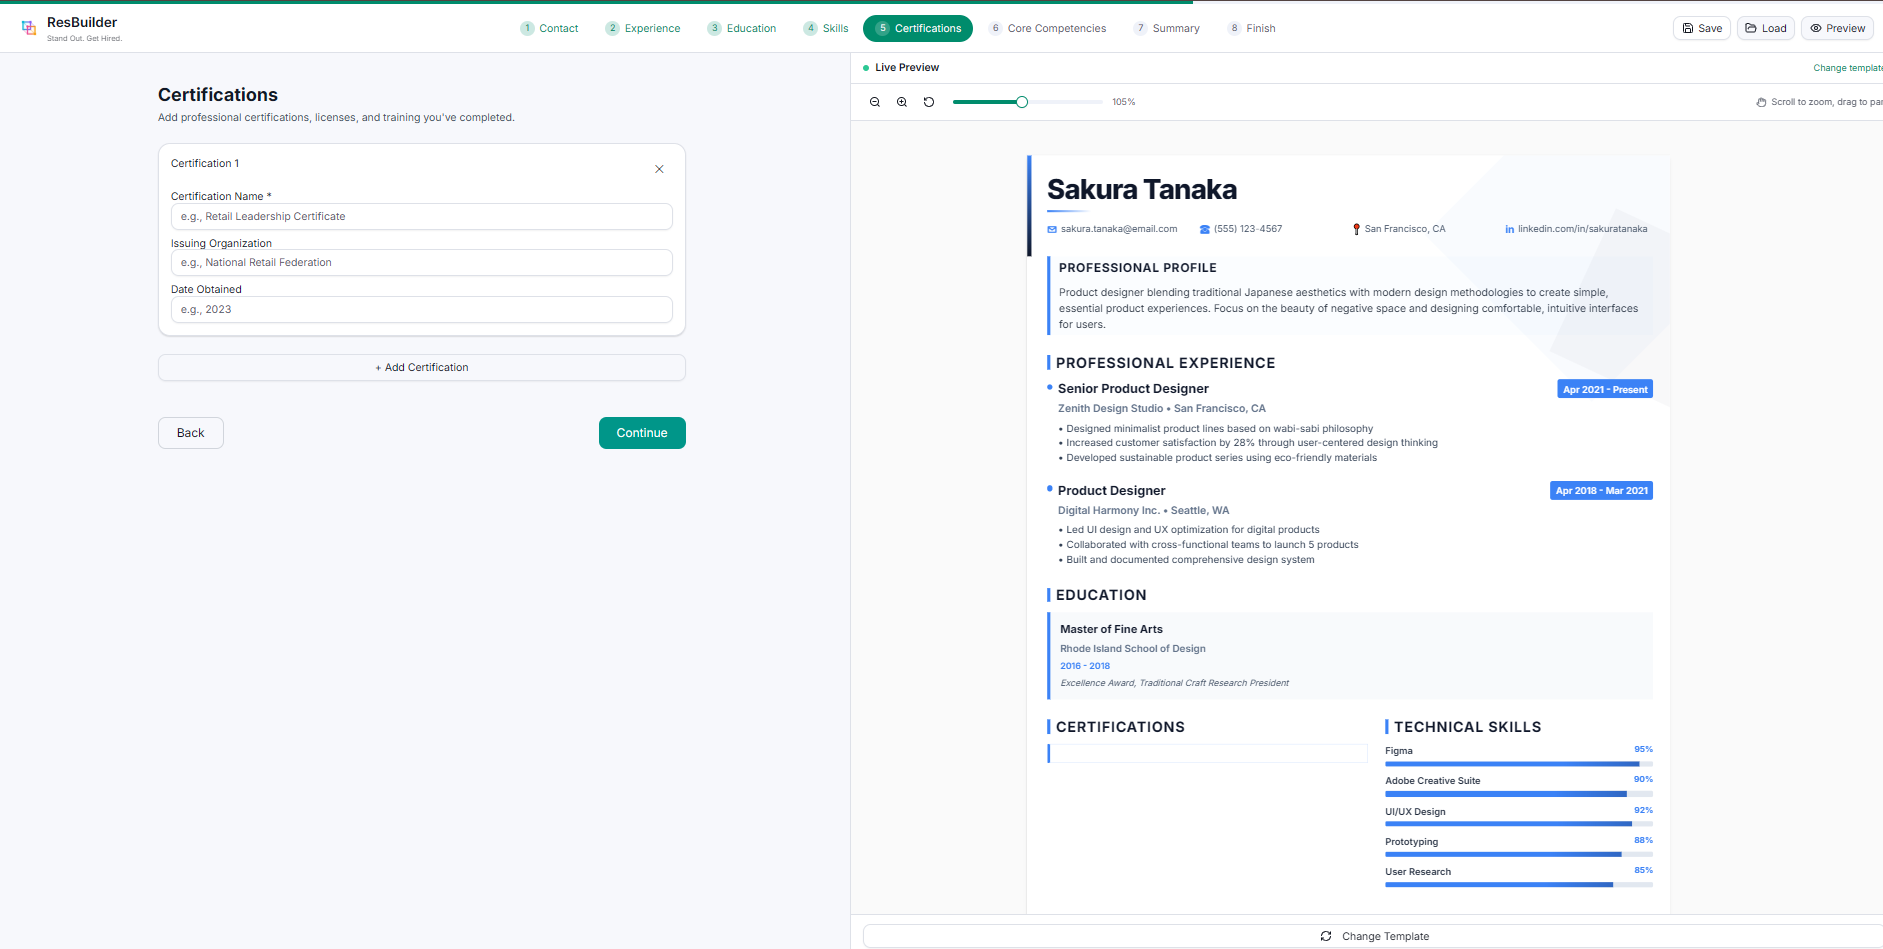Click the zoom out magnifier icon
Viewport: 1883px width, 949px height.
coord(875,102)
